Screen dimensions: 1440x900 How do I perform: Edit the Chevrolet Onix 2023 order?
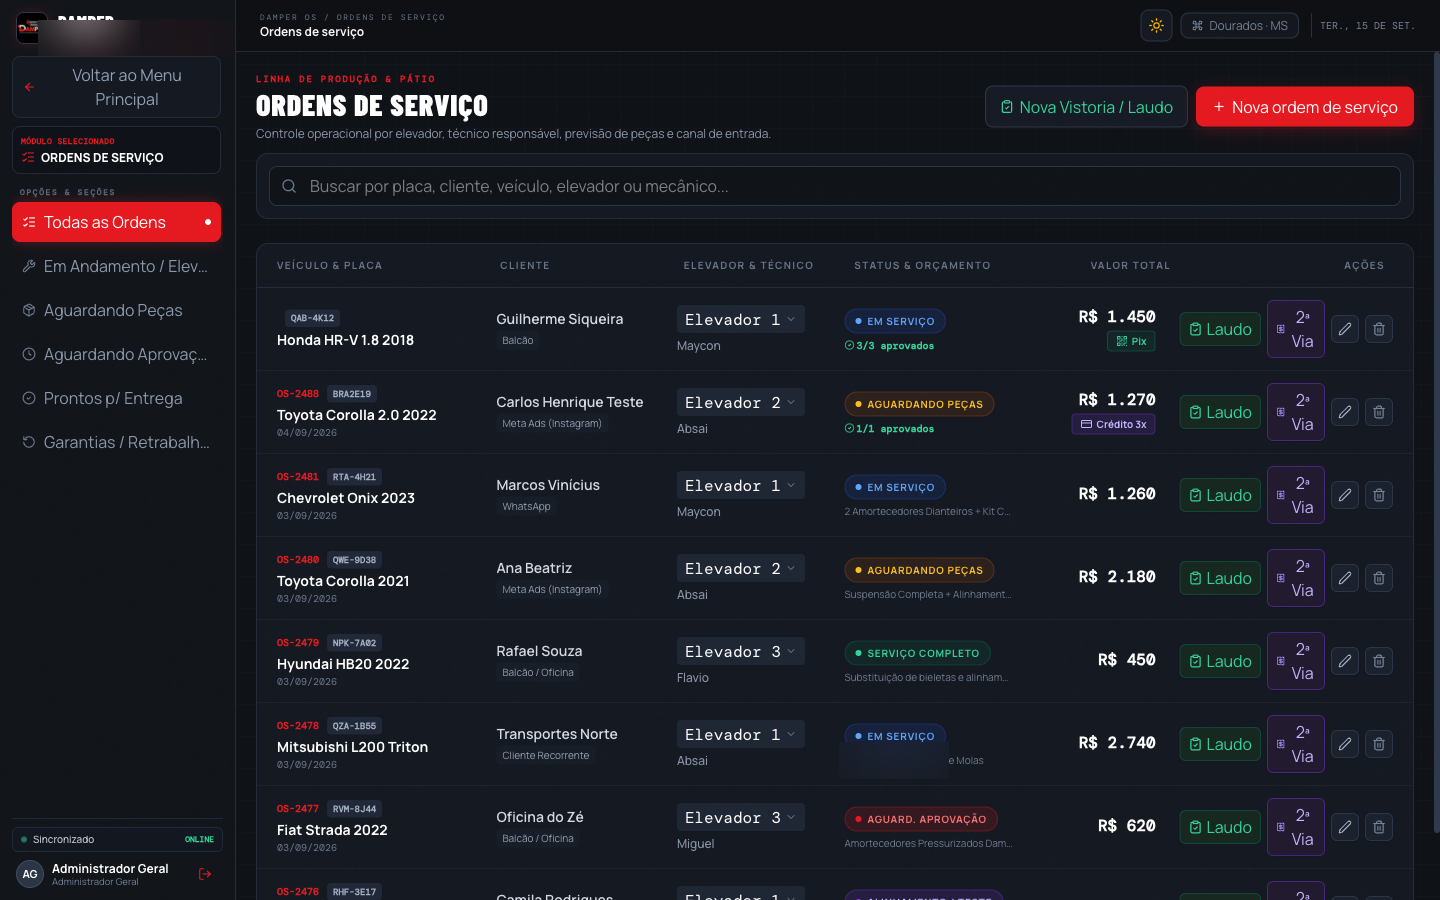1345,495
